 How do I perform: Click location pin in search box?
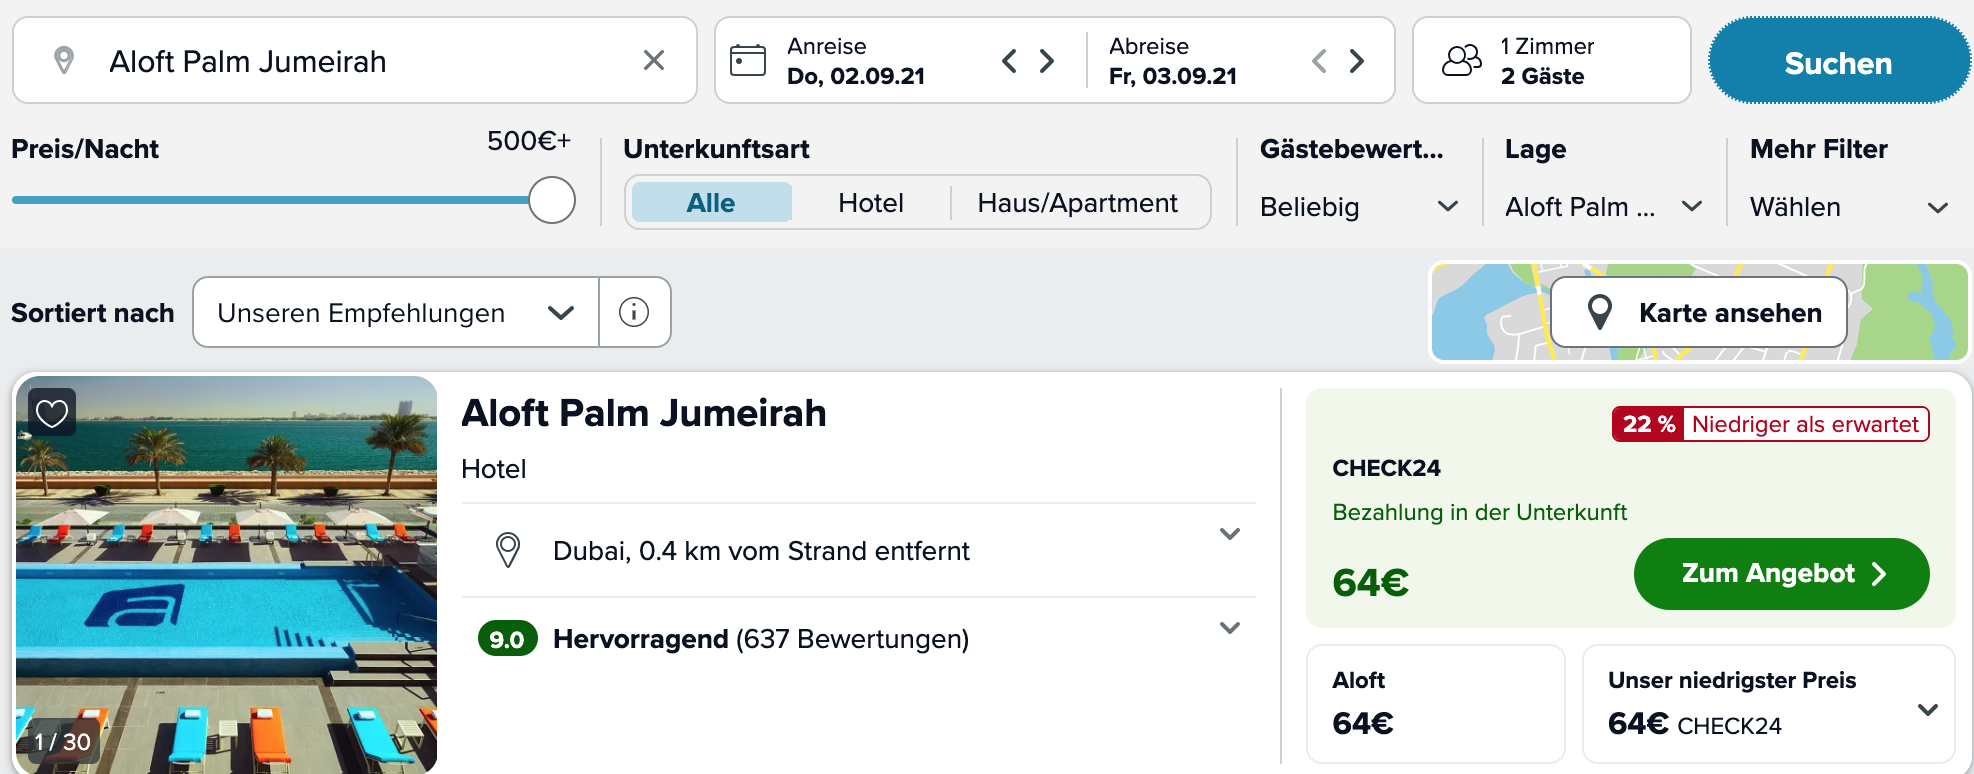(64, 61)
